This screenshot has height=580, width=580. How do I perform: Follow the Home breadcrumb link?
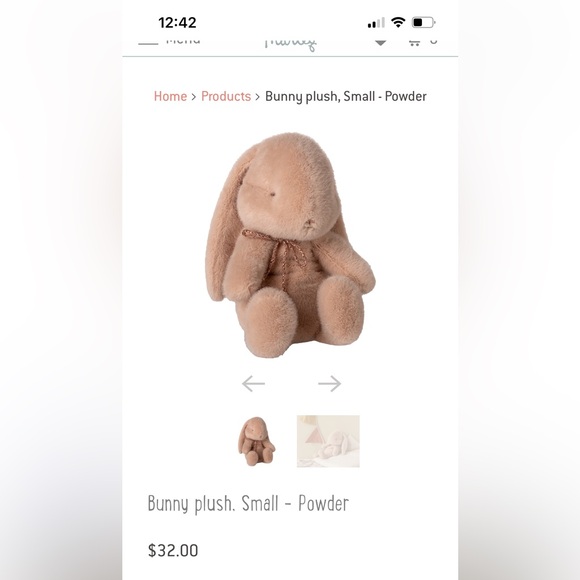(170, 96)
